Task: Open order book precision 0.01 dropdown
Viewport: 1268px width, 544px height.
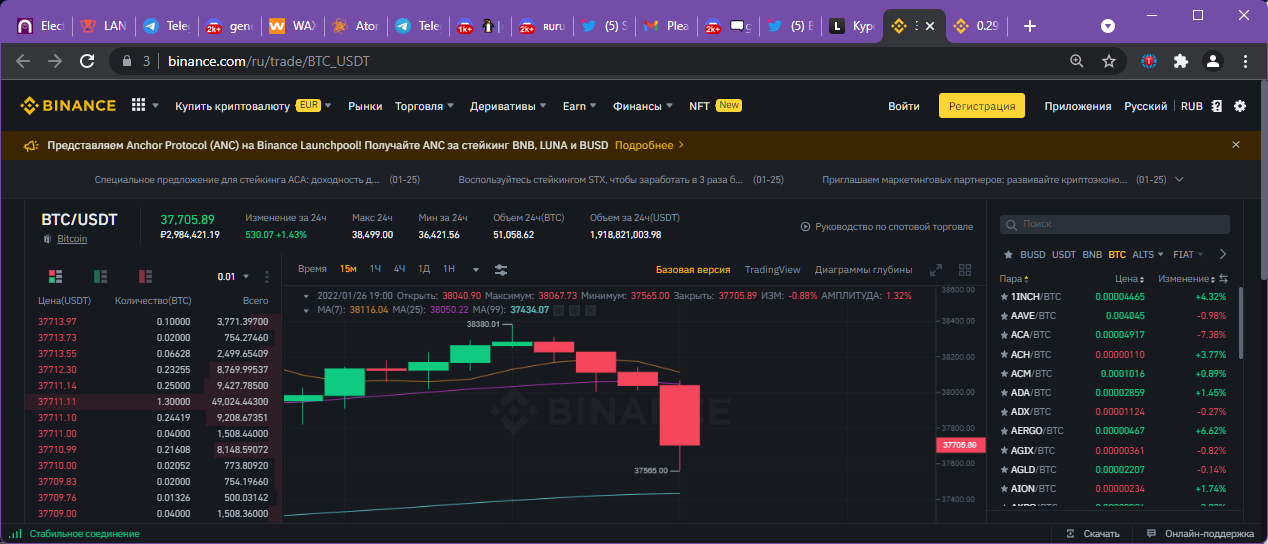Action: point(233,277)
